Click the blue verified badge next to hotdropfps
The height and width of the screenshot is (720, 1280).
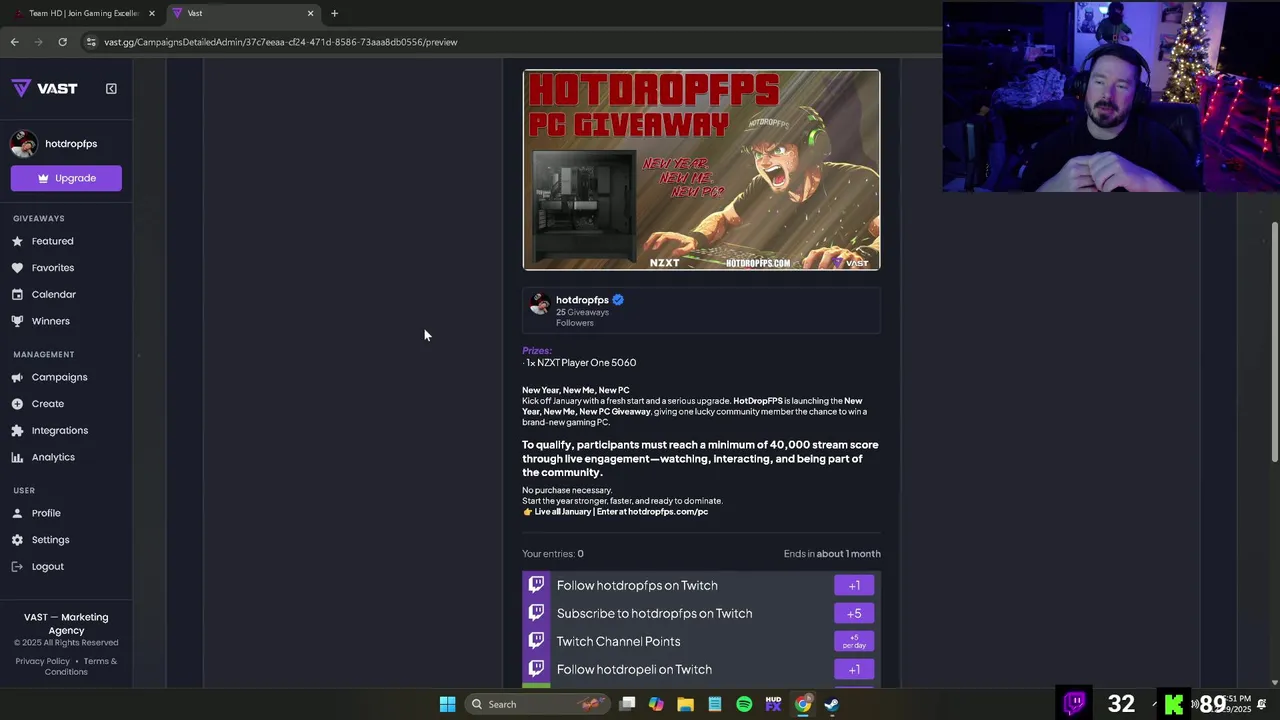[x=618, y=300]
